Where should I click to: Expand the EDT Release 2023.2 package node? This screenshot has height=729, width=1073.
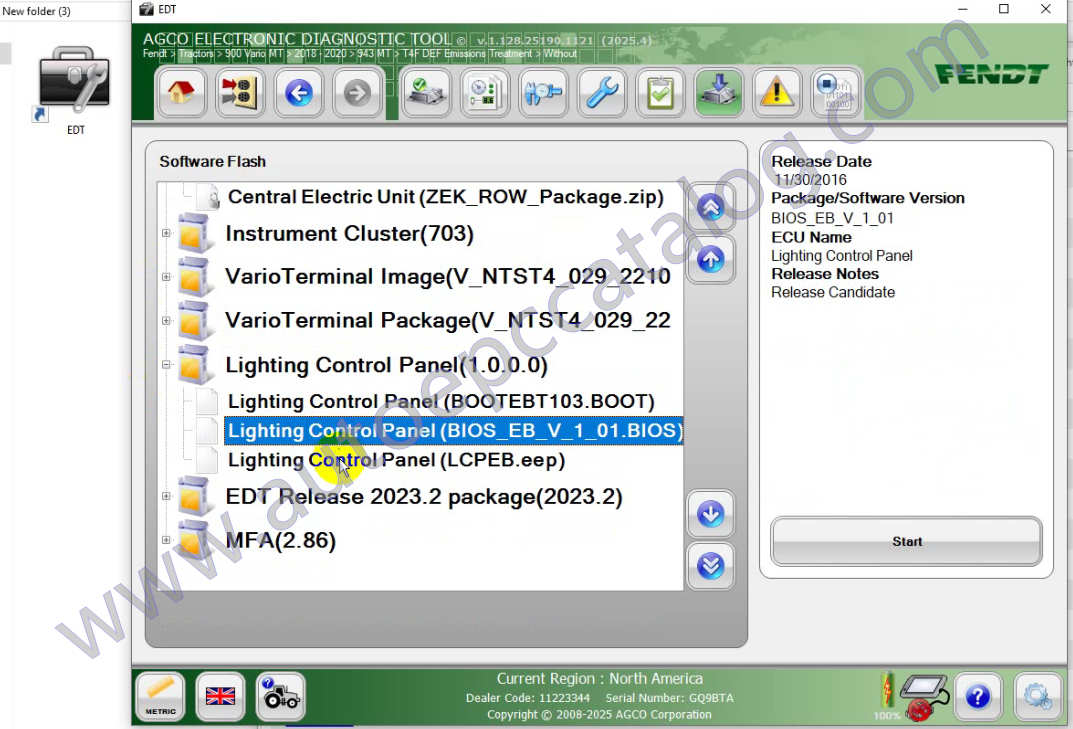[x=166, y=496]
